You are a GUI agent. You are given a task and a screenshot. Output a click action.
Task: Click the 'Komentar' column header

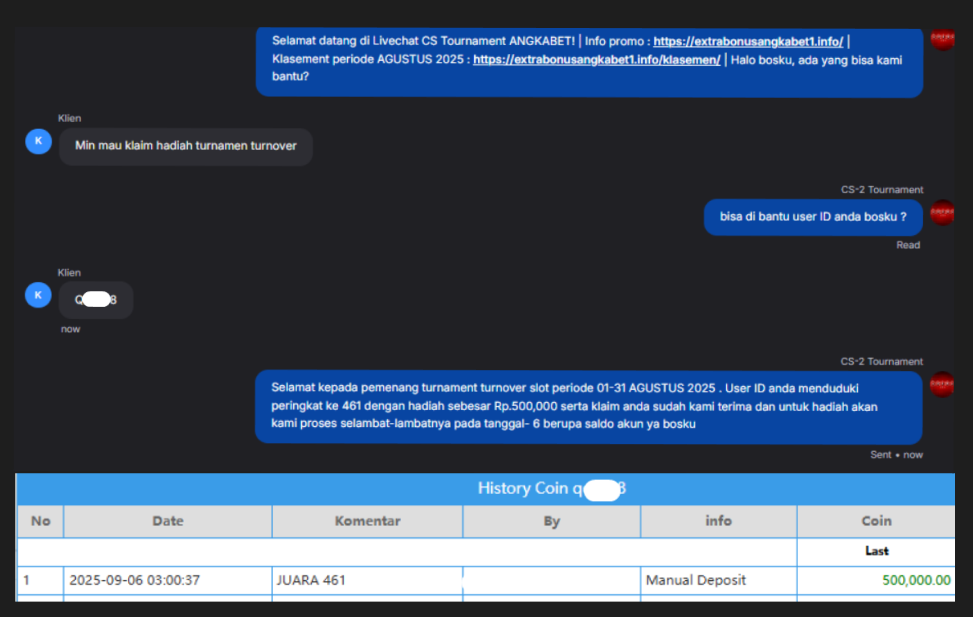tap(367, 521)
